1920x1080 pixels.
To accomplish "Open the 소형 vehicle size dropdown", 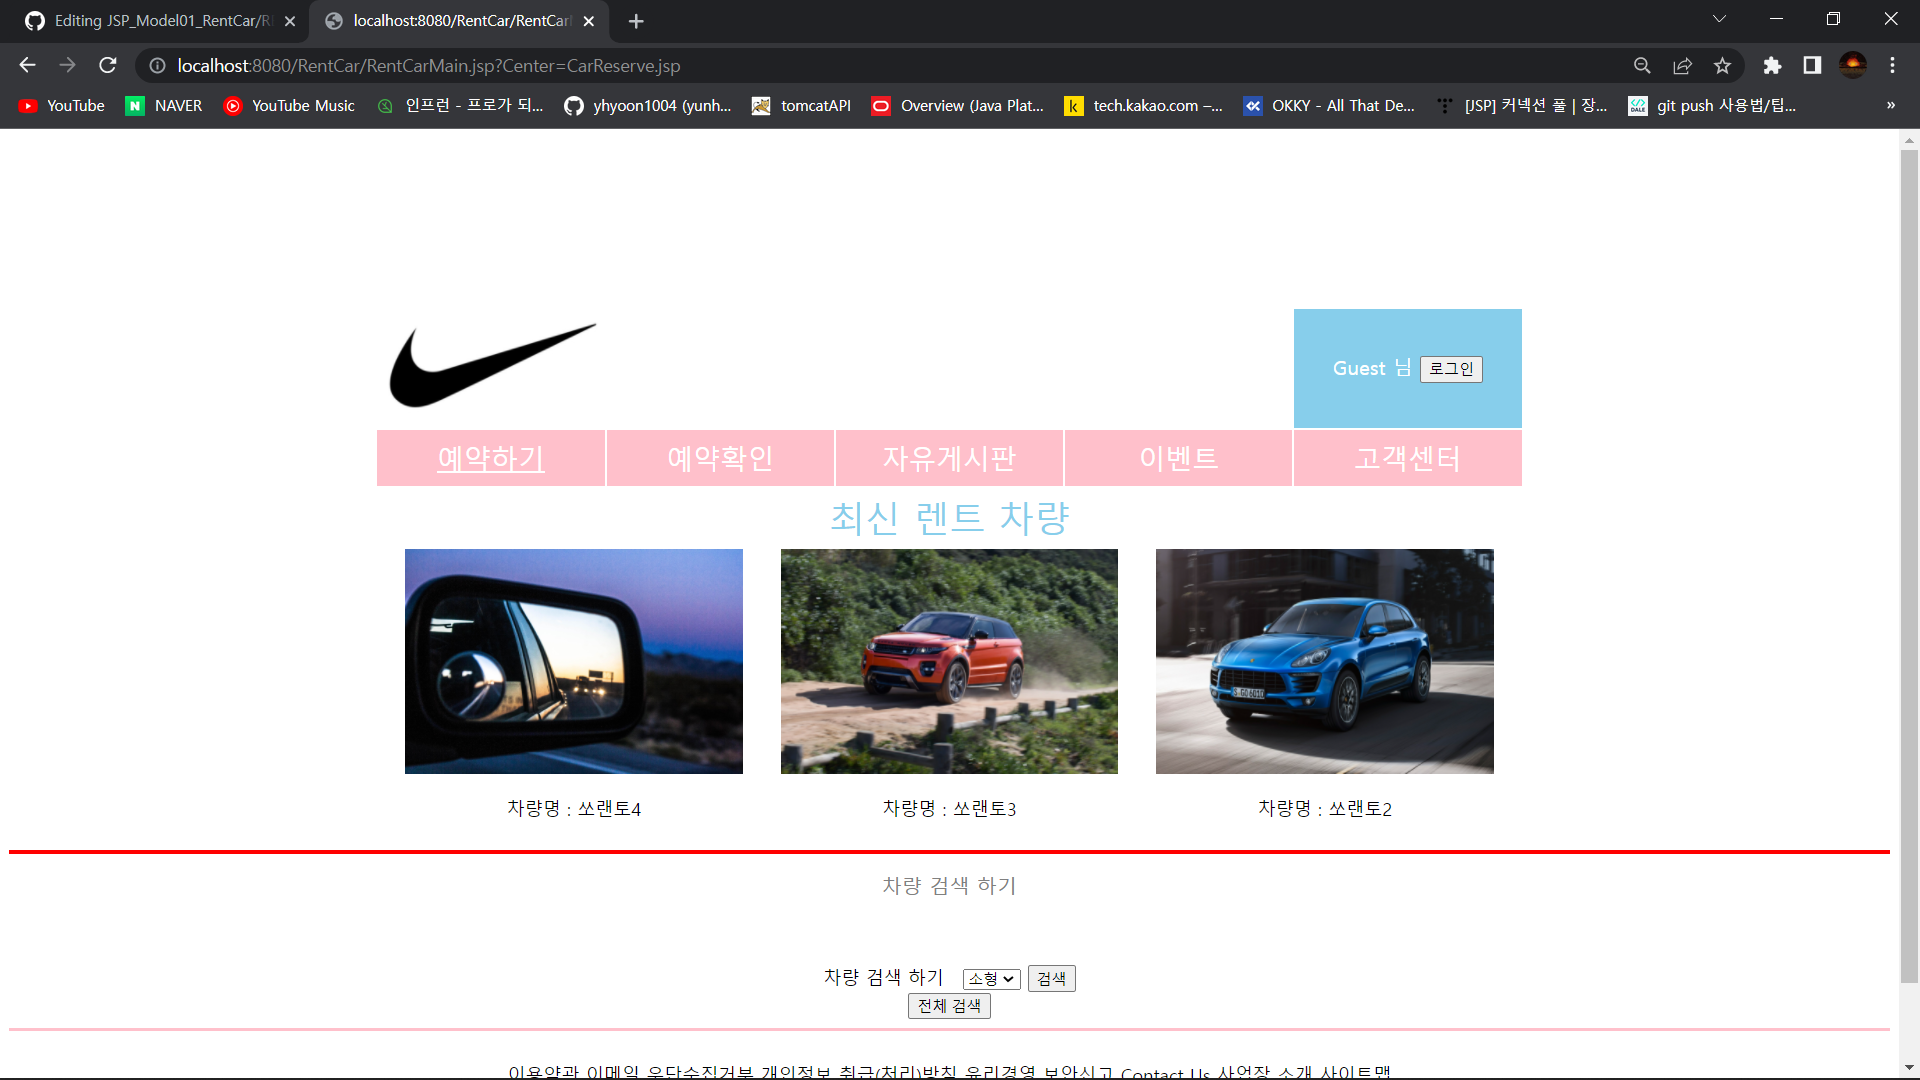I will [989, 978].
